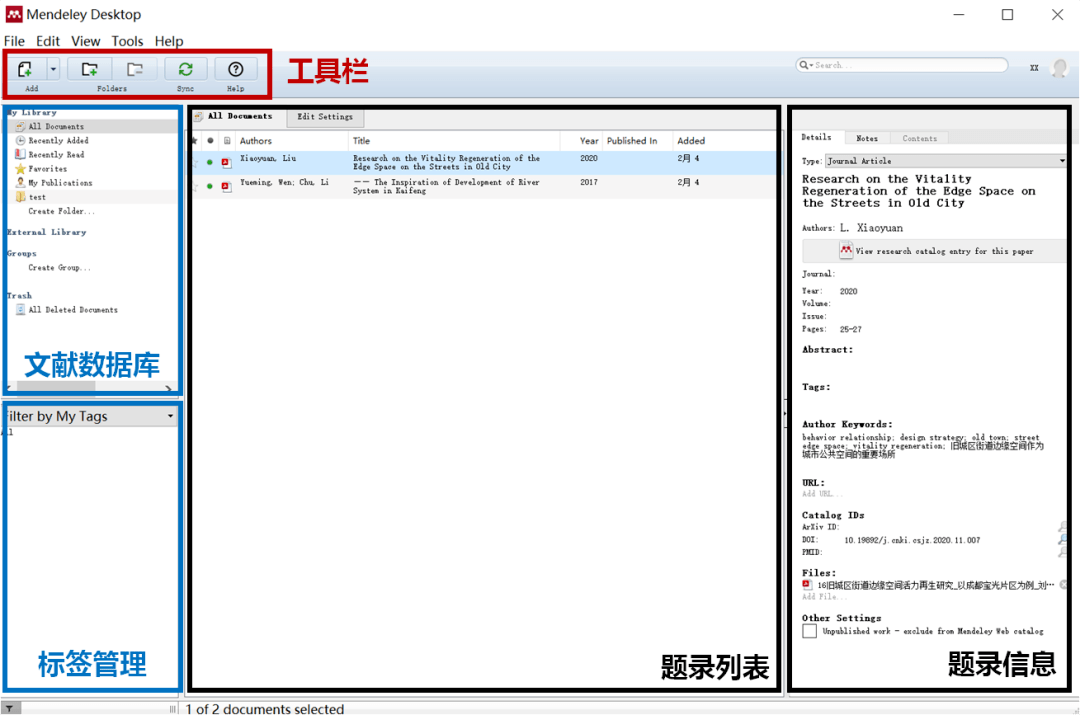Click the All Documents tab header

tap(240, 116)
